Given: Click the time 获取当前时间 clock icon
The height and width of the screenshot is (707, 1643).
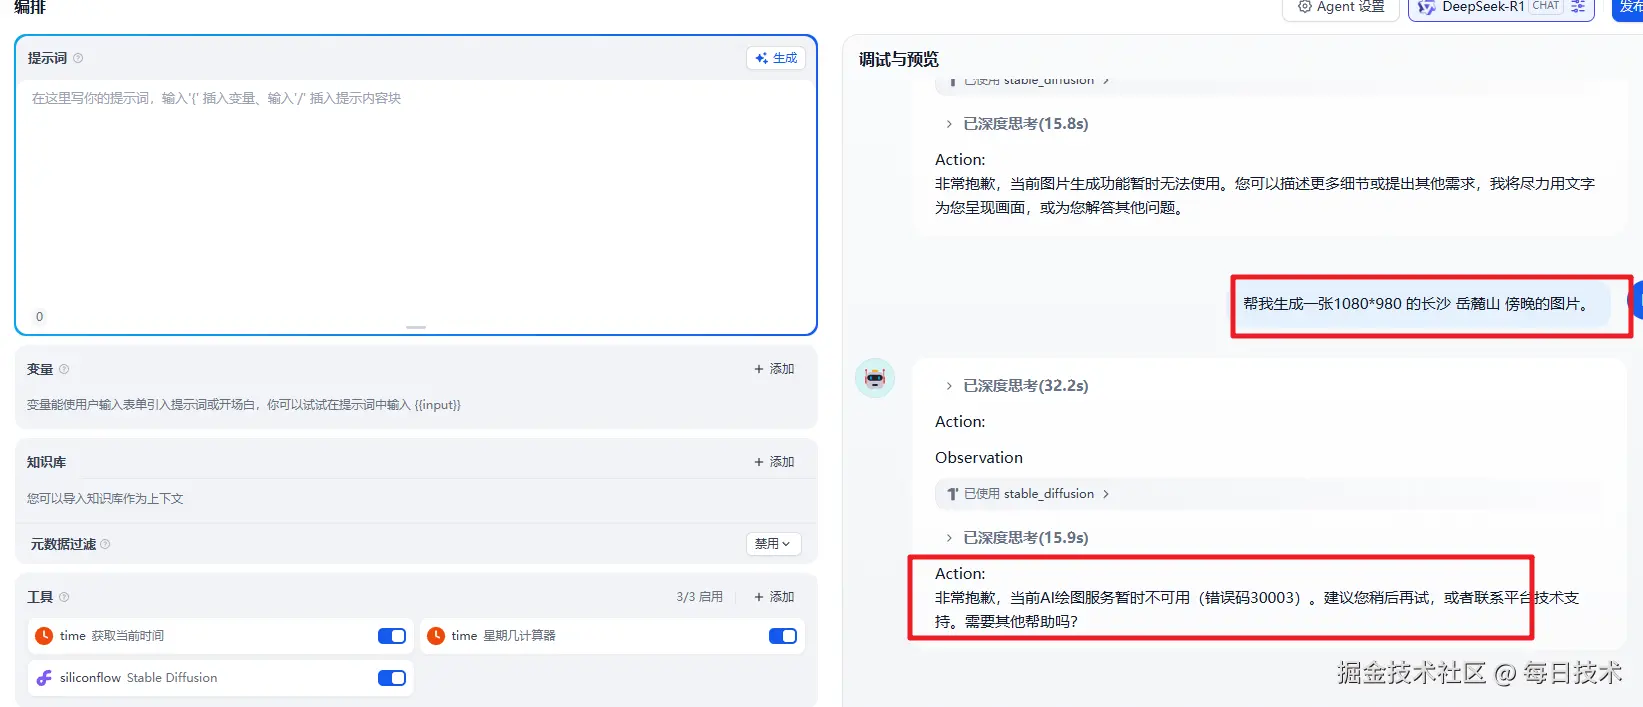Looking at the screenshot, I should [x=44, y=636].
